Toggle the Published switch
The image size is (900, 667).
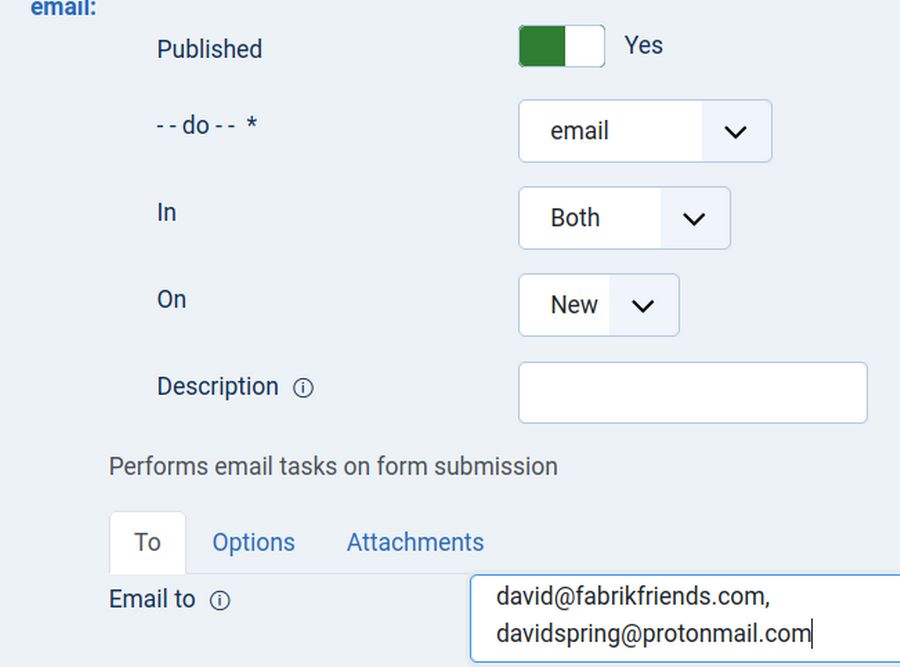click(561, 47)
